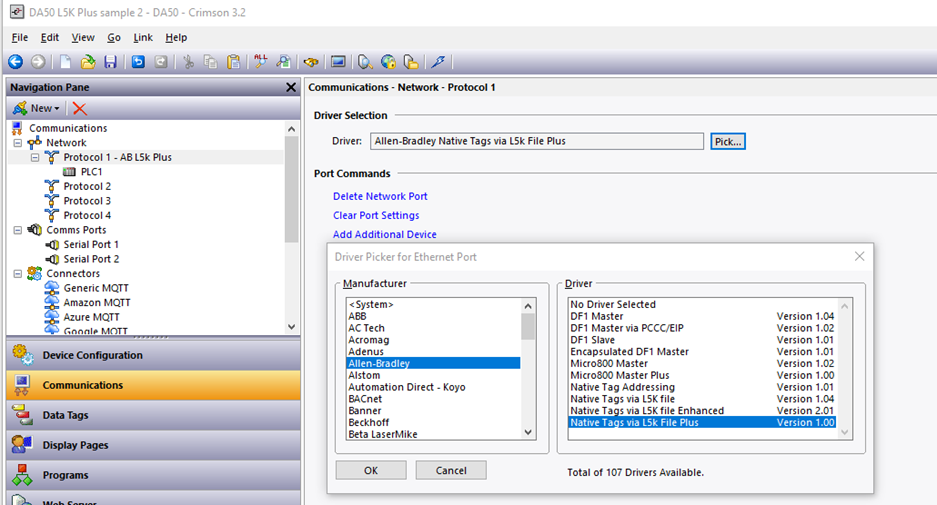Open the Link menu

[x=143, y=37]
